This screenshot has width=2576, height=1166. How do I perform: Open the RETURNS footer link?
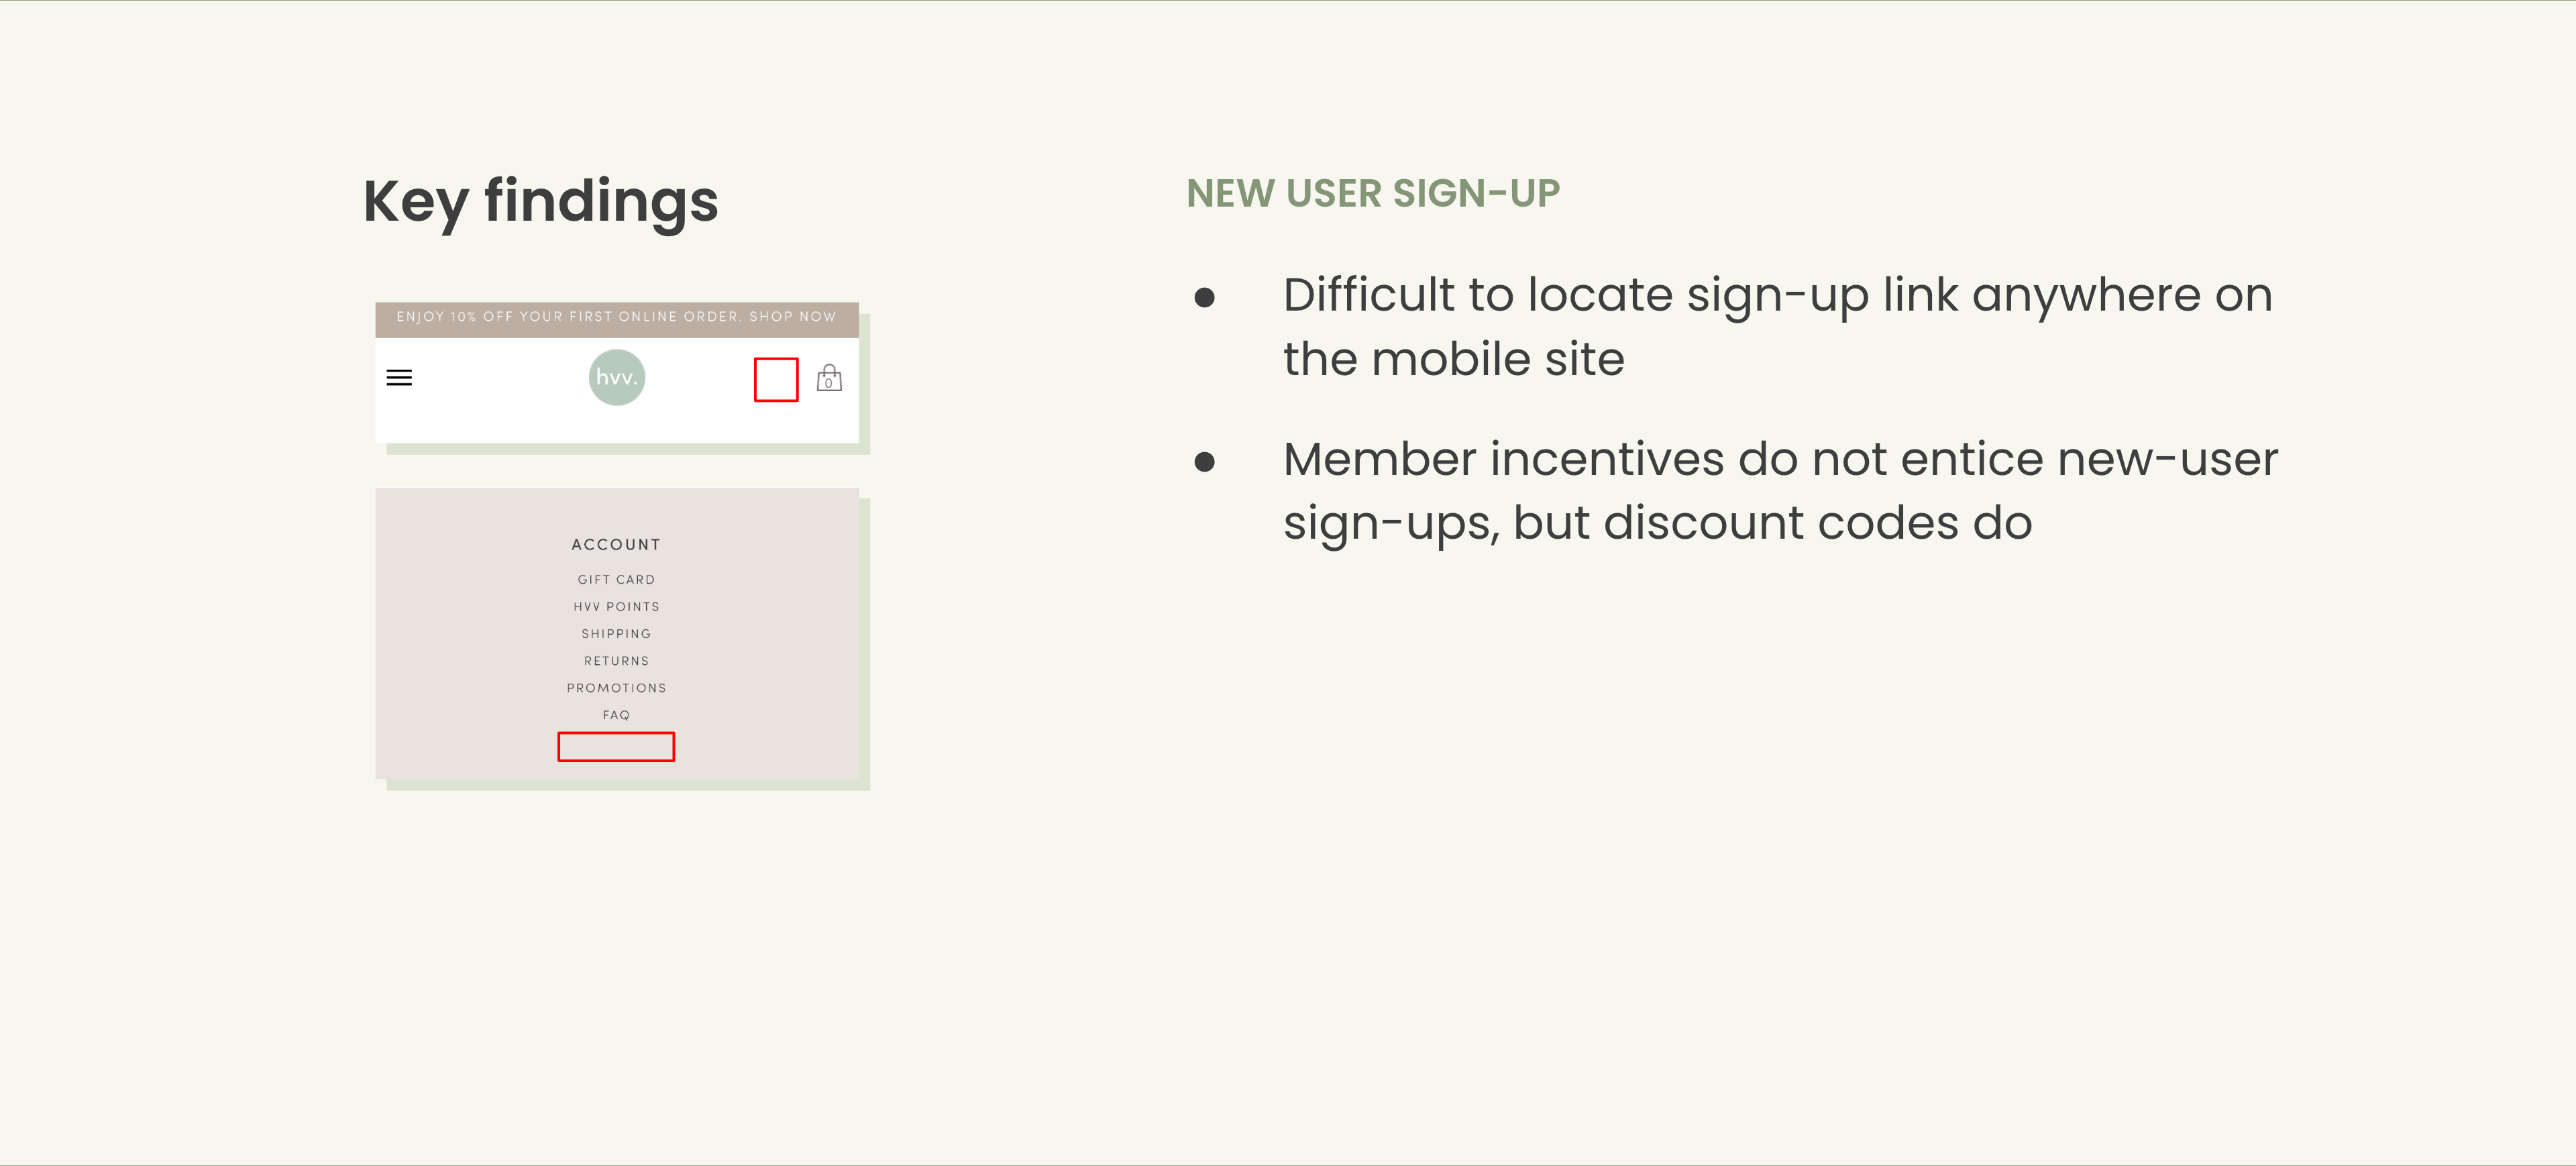[x=616, y=661]
